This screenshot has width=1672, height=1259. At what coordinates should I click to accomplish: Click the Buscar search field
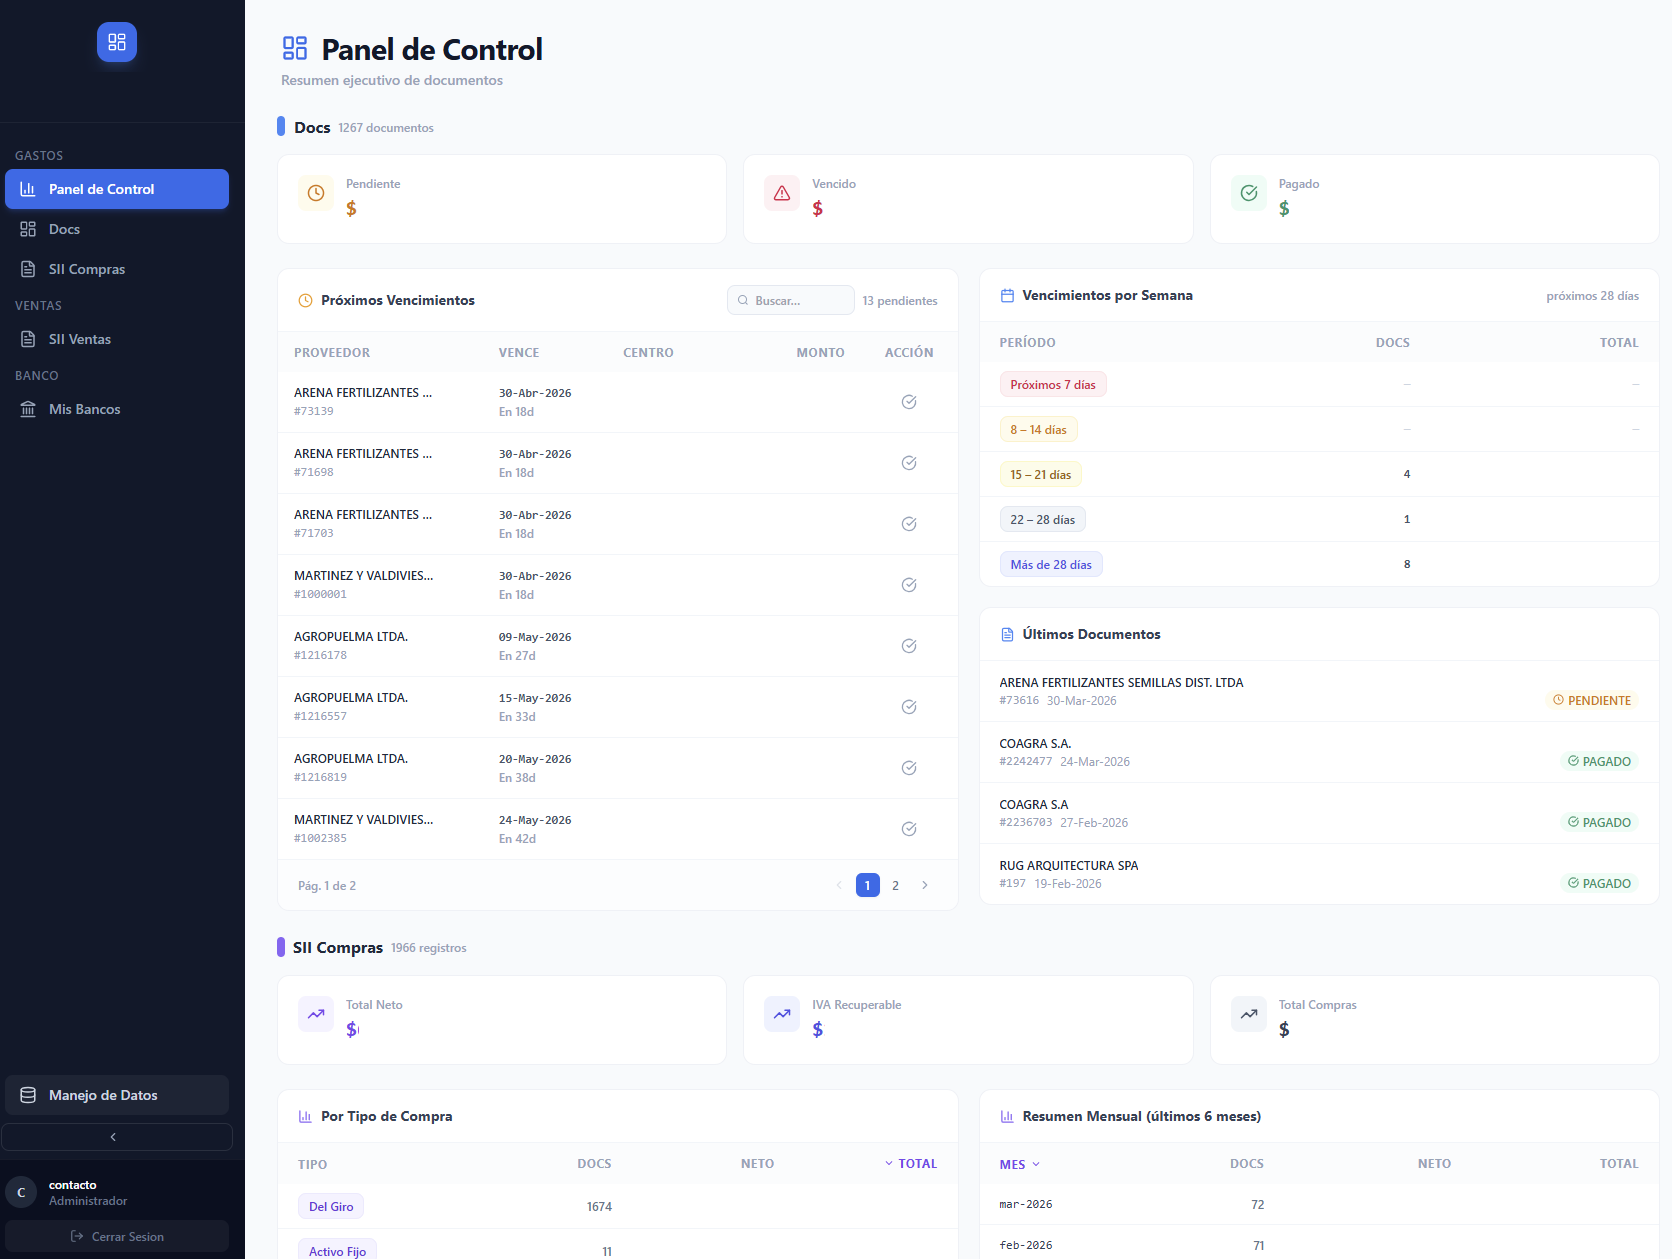pos(791,301)
